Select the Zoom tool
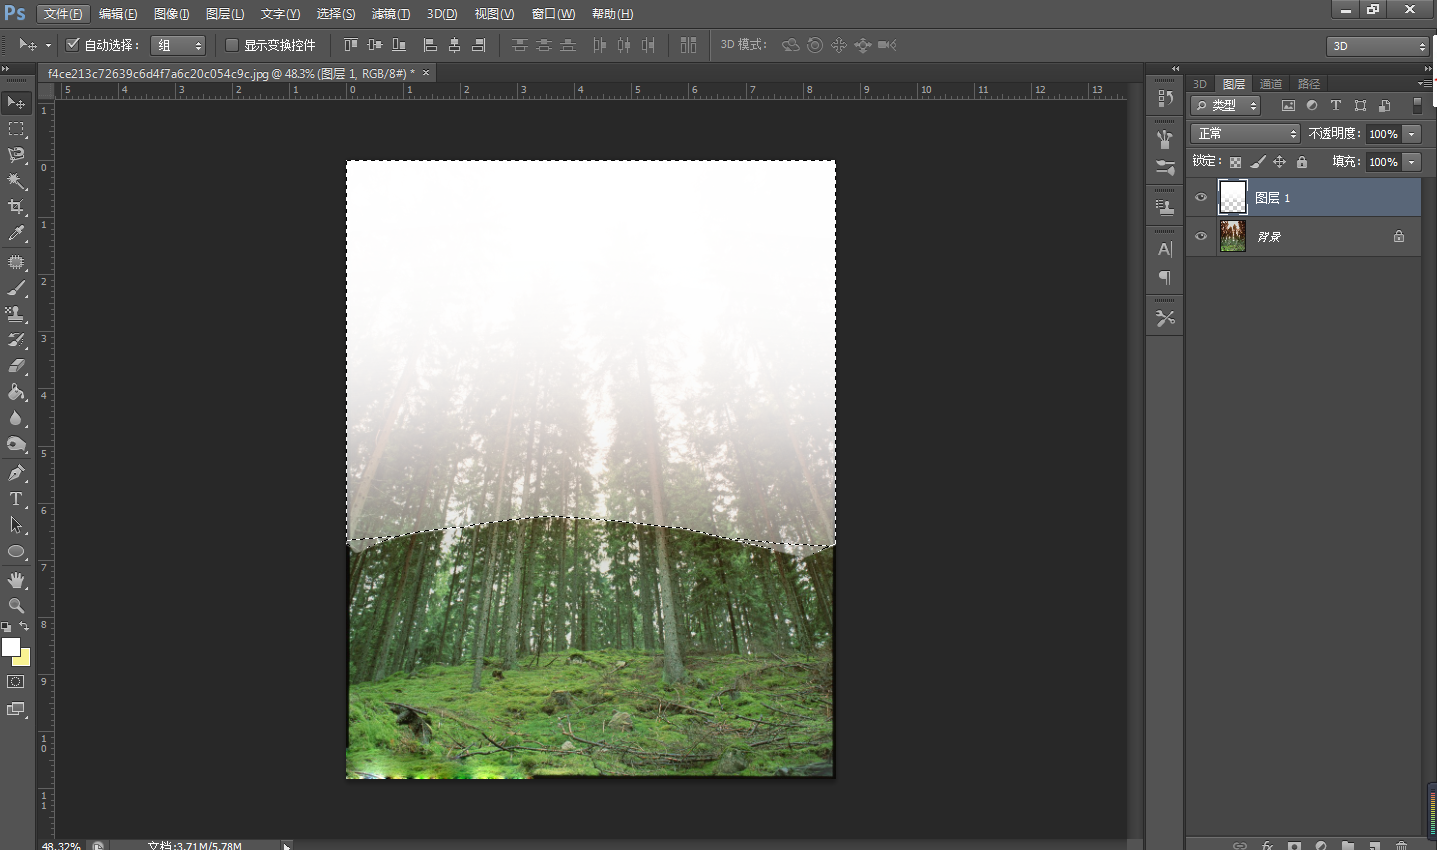The image size is (1437, 850). point(16,606)
